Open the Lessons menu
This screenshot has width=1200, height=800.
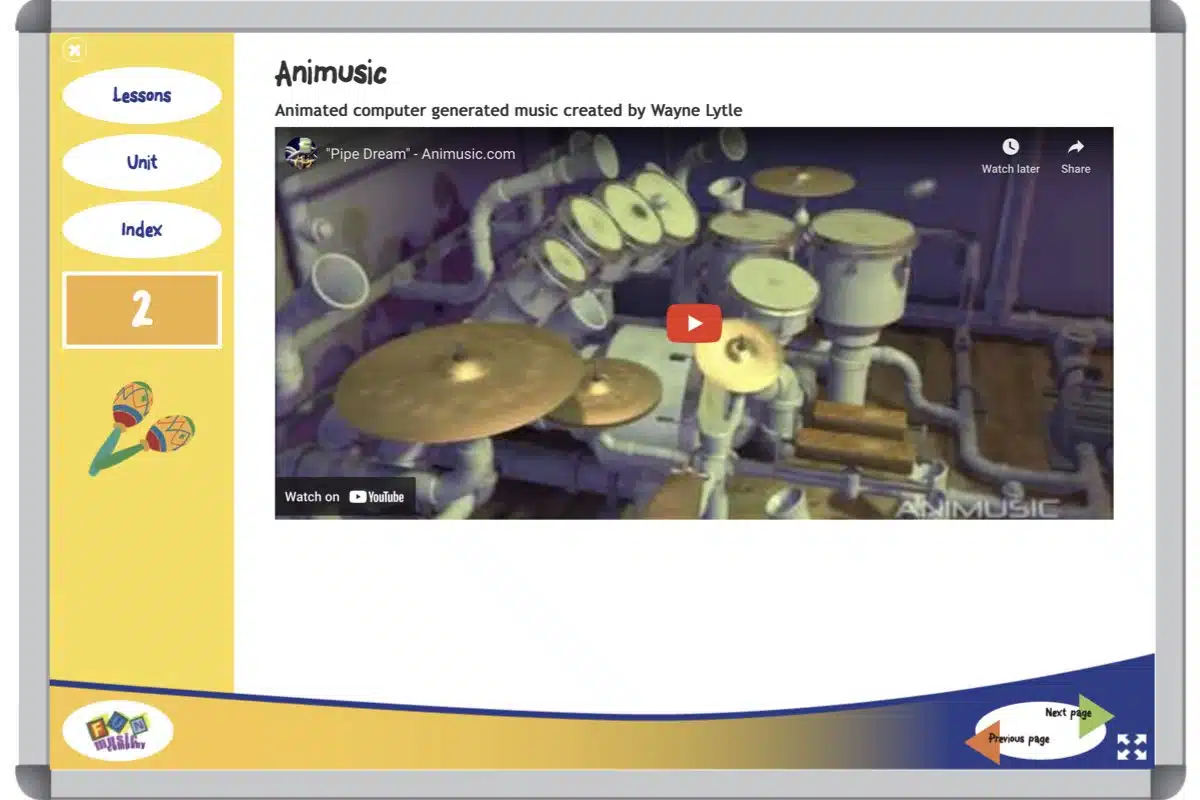pos(141,96)
